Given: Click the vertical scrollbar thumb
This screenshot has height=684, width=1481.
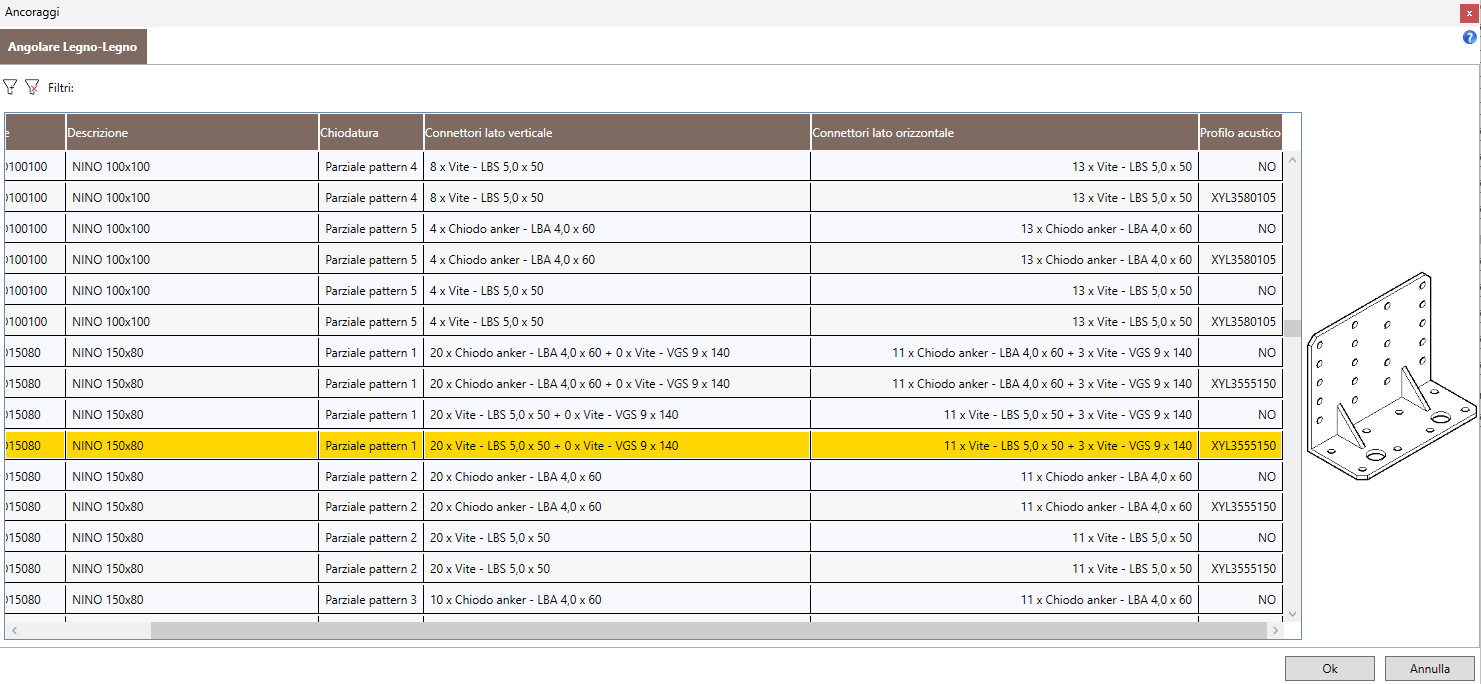Looking at the screenshot, I should [x=1292, y=329].
